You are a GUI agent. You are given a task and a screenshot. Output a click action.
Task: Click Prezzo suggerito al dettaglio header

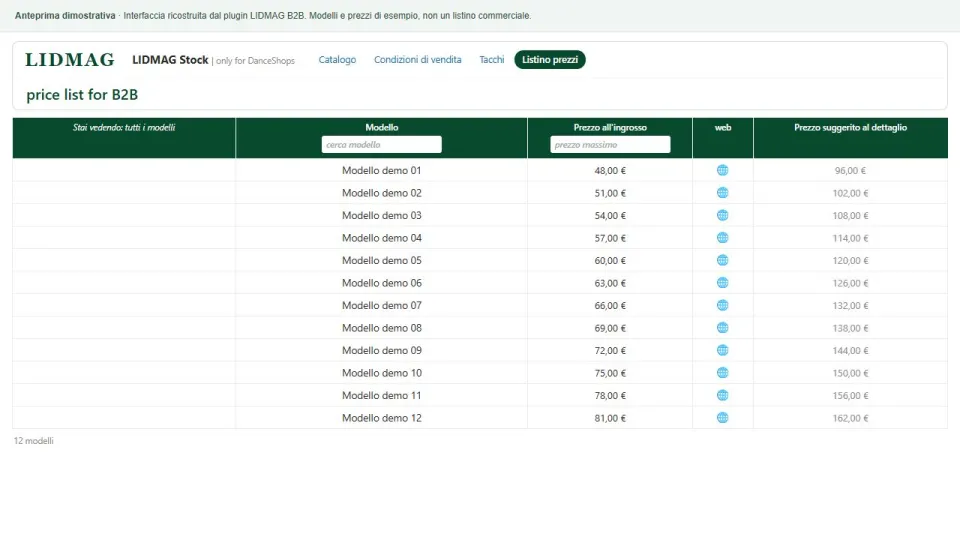click(x=850, y=127)
